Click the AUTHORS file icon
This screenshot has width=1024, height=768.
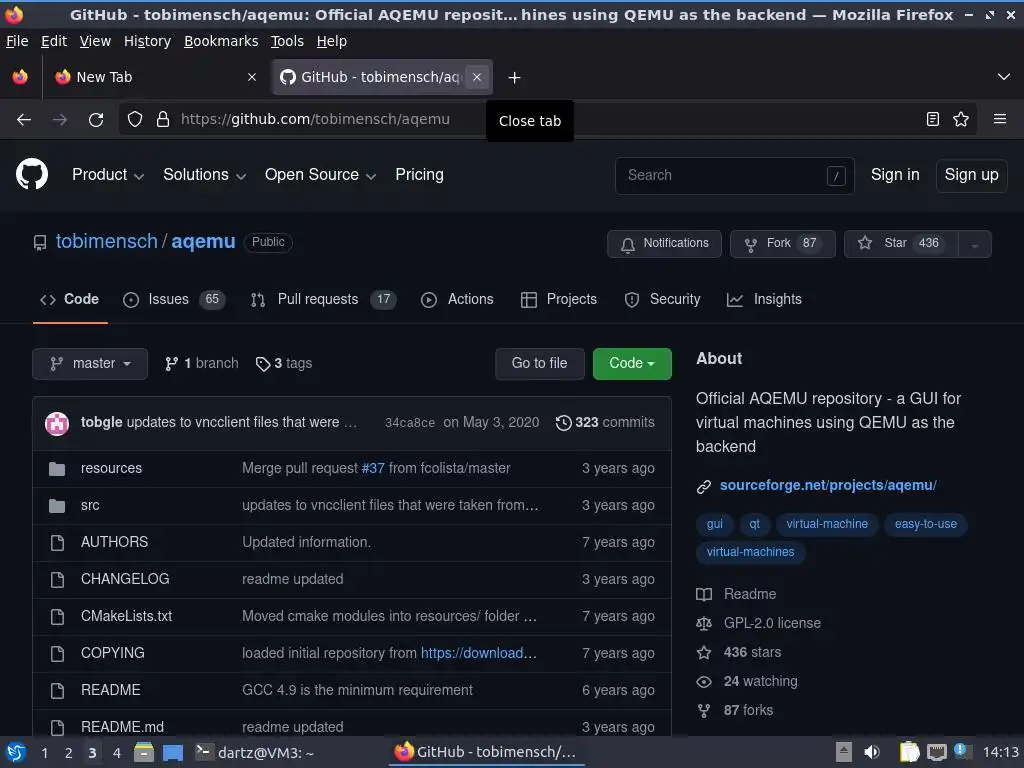pos(57,543)
